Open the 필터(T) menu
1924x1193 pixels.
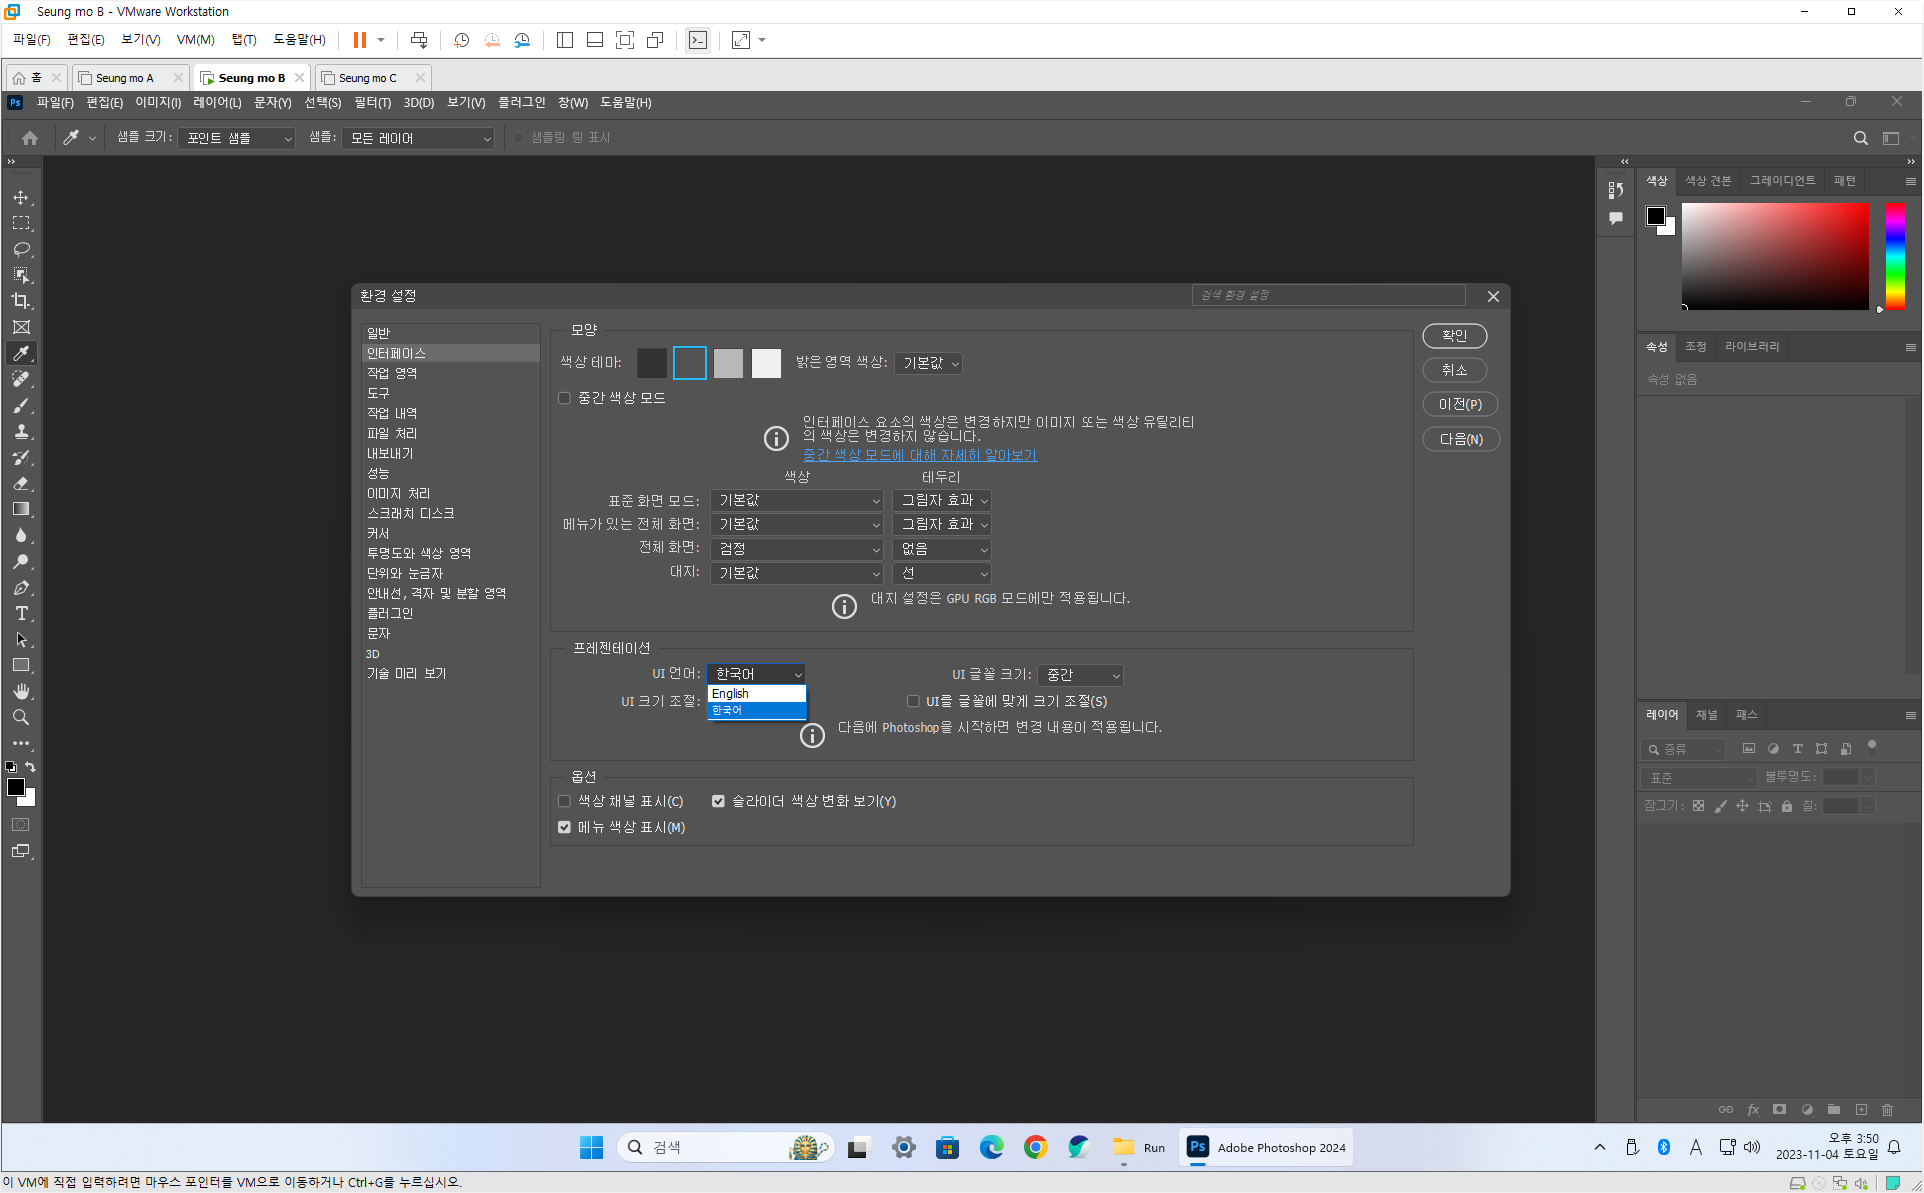pyautogui.click(x=372, y=102)
